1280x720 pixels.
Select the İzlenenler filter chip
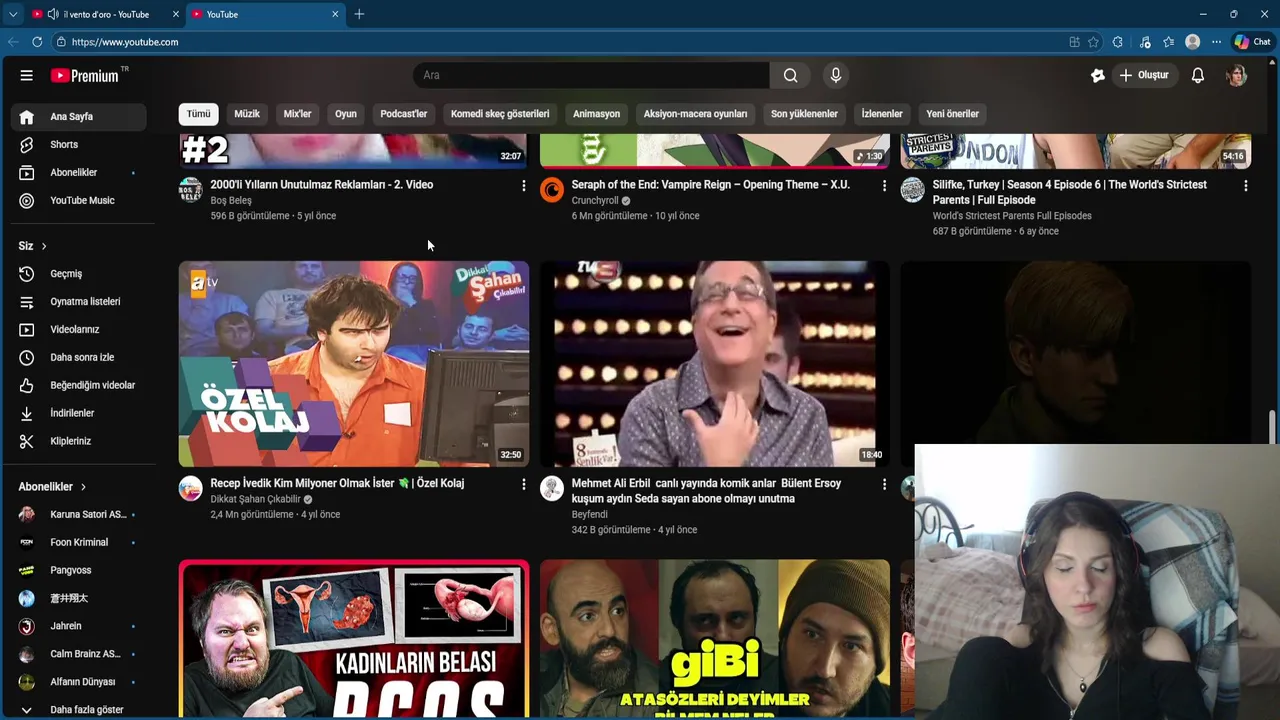click(x=882, y=114)
